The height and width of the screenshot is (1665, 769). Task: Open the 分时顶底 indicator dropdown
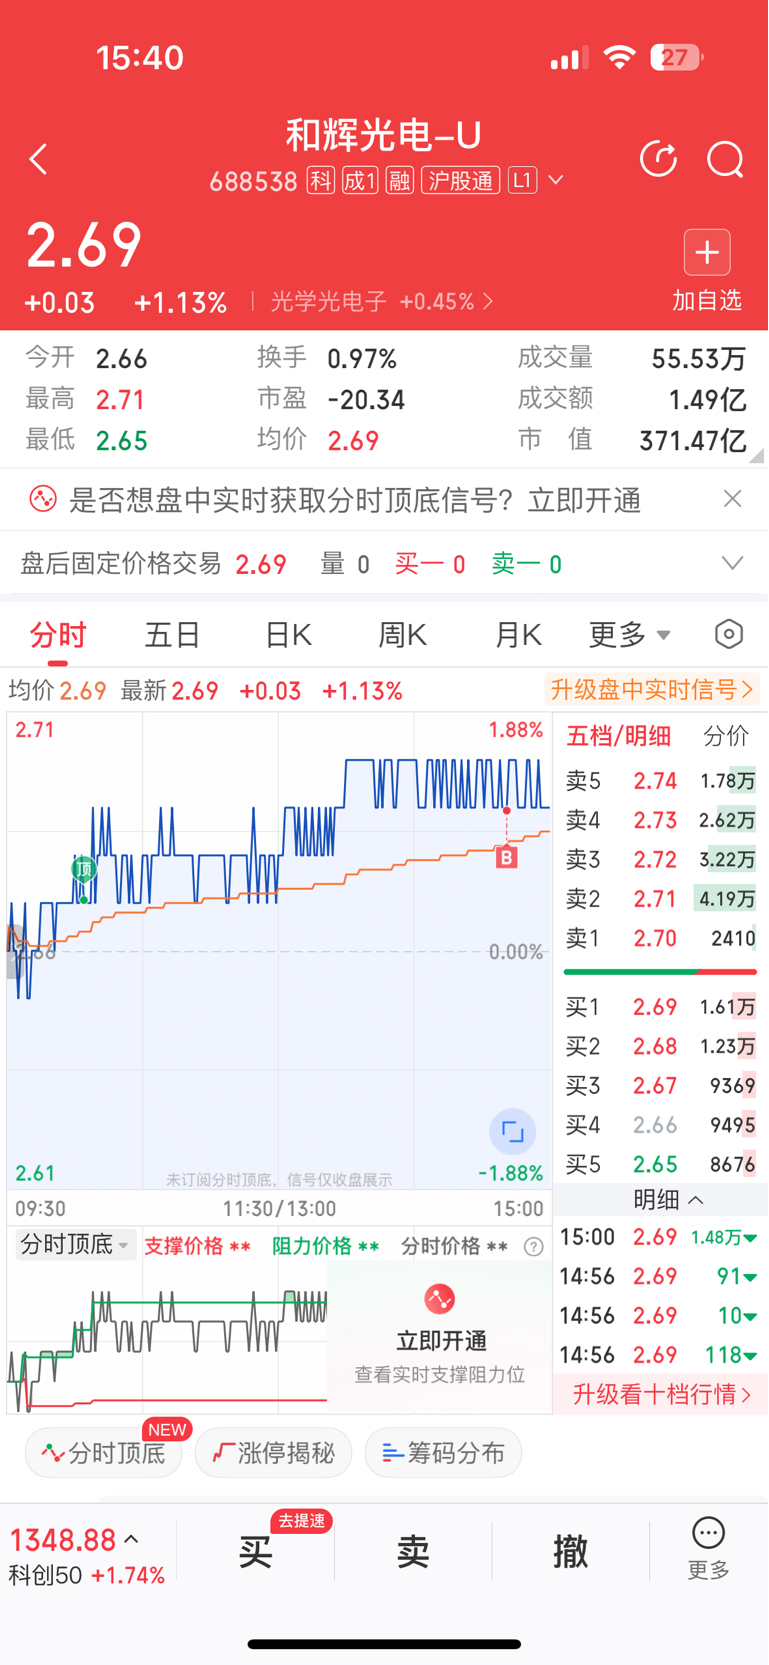75,1245
